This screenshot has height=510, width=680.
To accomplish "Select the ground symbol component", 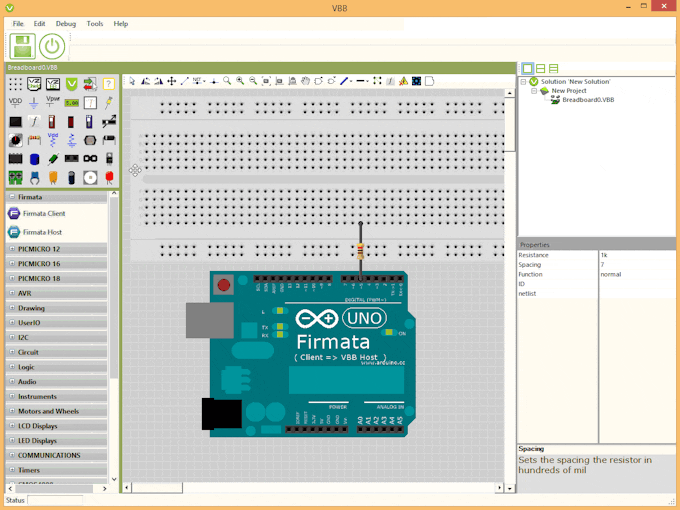I will tap(34, 102).
